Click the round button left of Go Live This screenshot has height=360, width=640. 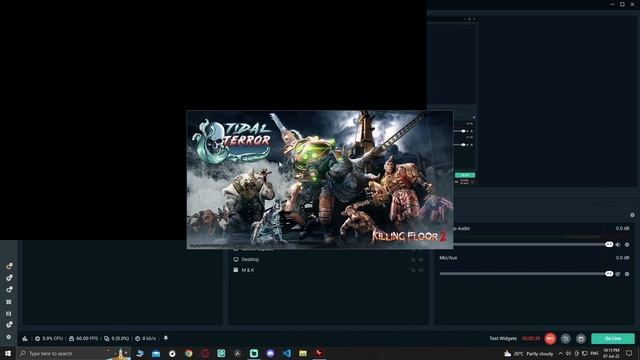point(581,338)
